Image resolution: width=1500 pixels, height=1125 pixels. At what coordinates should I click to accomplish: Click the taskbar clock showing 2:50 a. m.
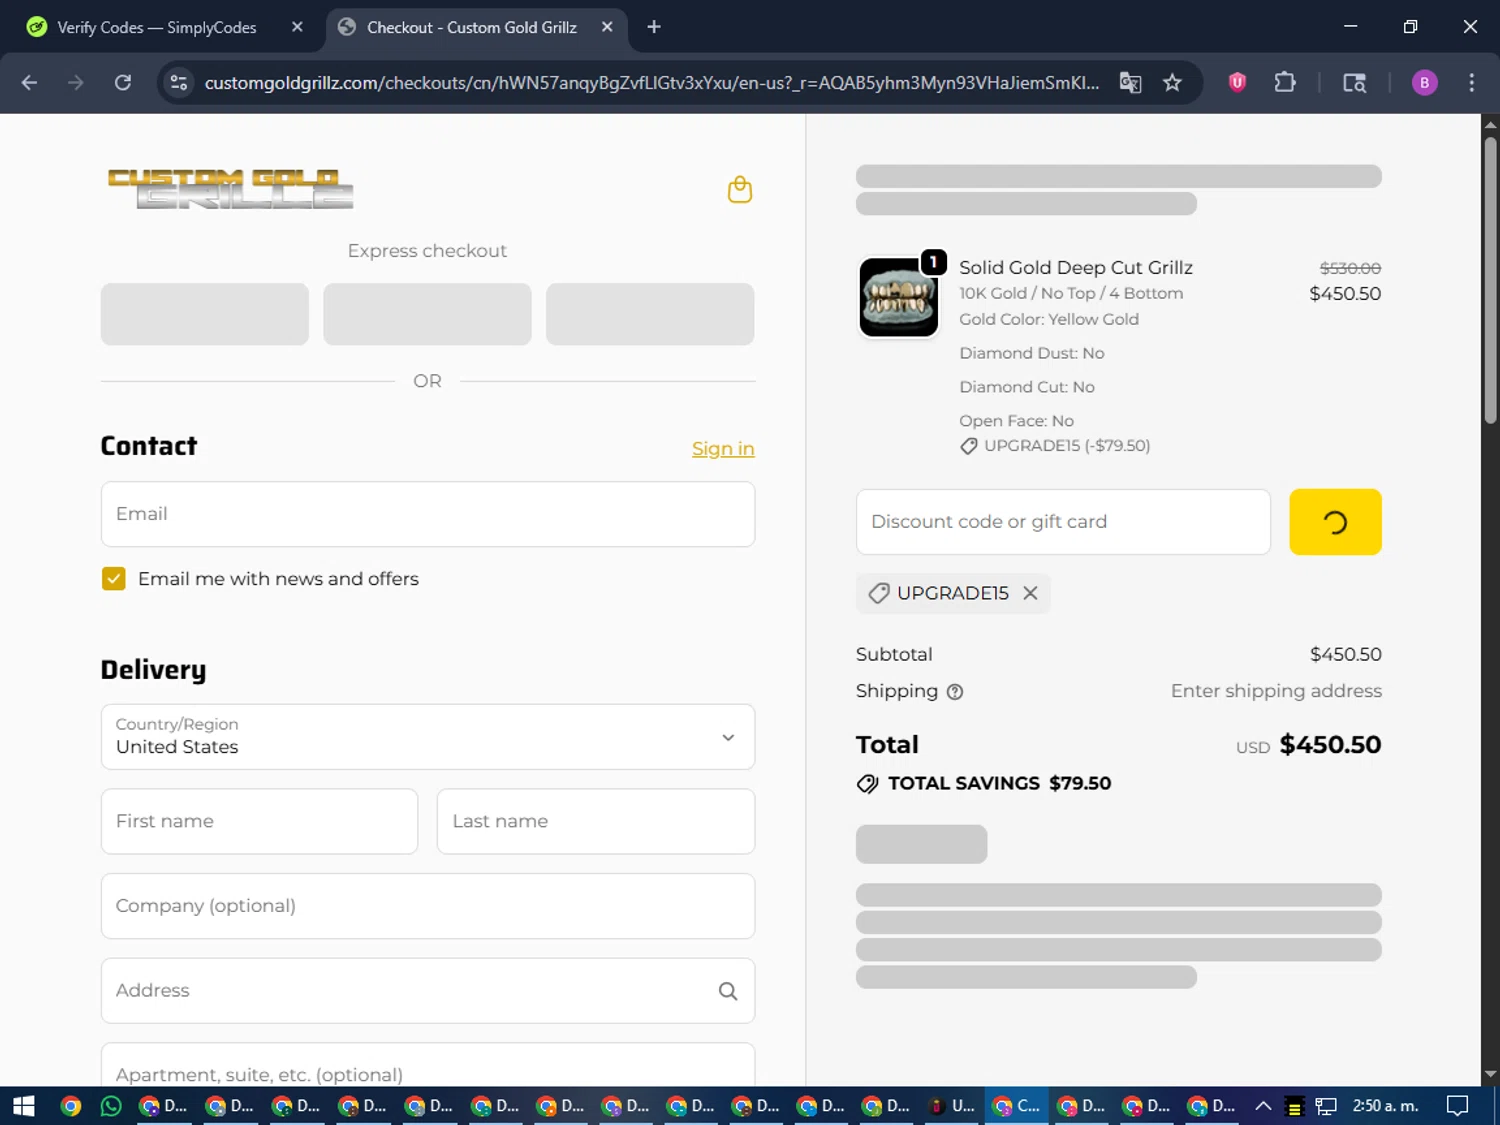[1385, 1106]
